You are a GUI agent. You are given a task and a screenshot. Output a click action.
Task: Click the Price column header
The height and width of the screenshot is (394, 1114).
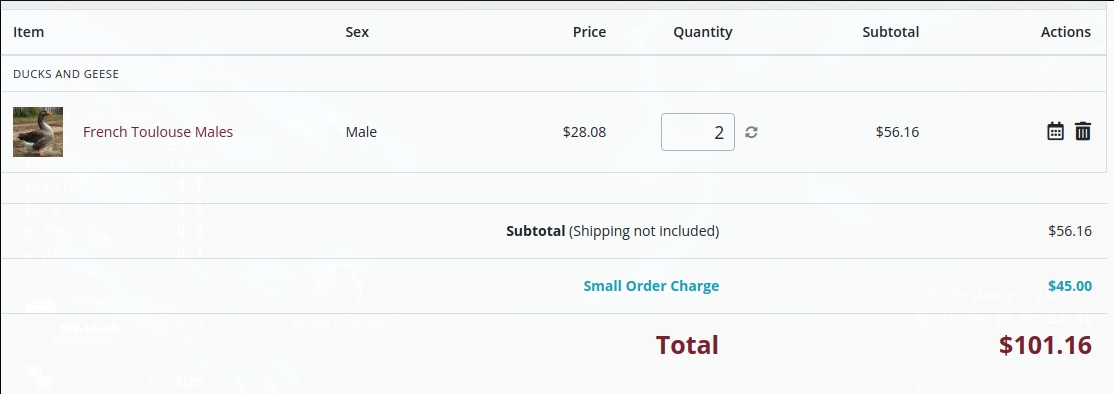click(x=589, y=32)
